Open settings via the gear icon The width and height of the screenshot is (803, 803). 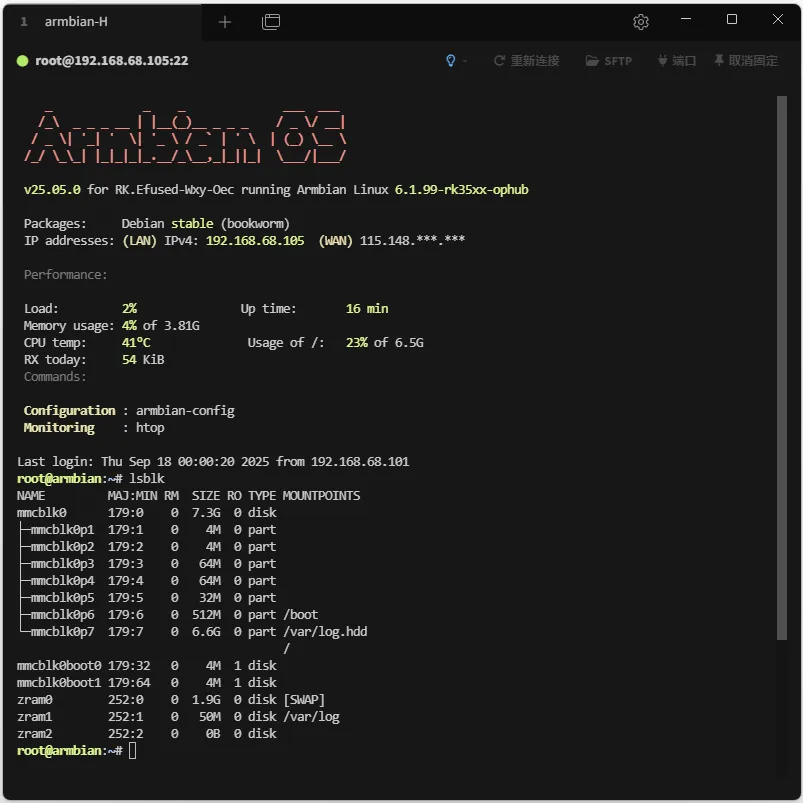[641, 22]
